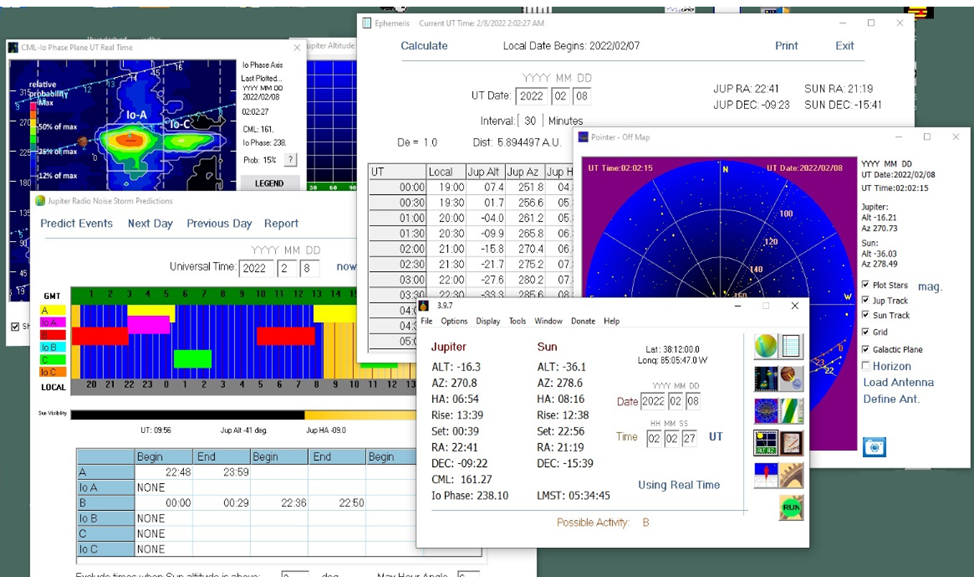Click the magenta Io-A event bar in chart
The image size is (974, 577).
click(148, 325)
